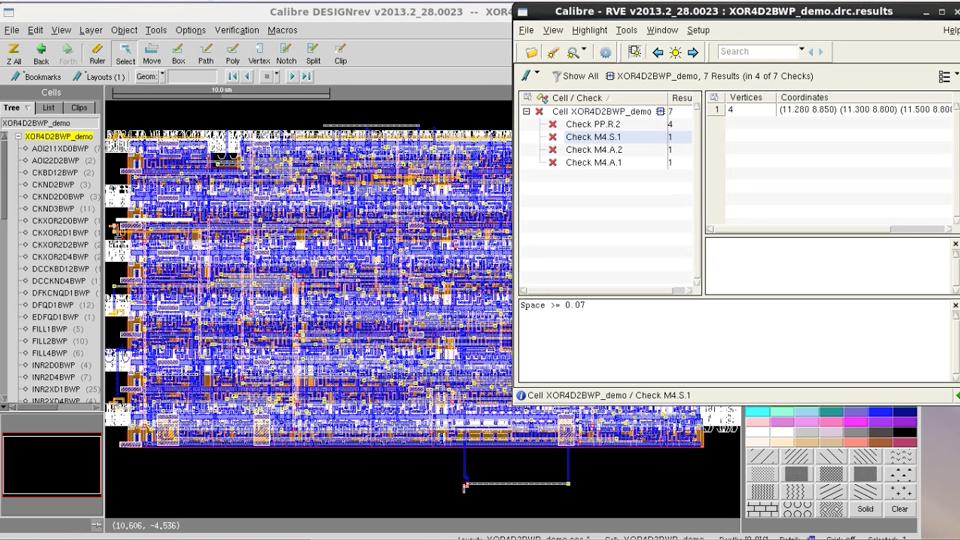Switch to the Clips tab in Cells
The height and width of the screenshot is (540, 960).
79,108
